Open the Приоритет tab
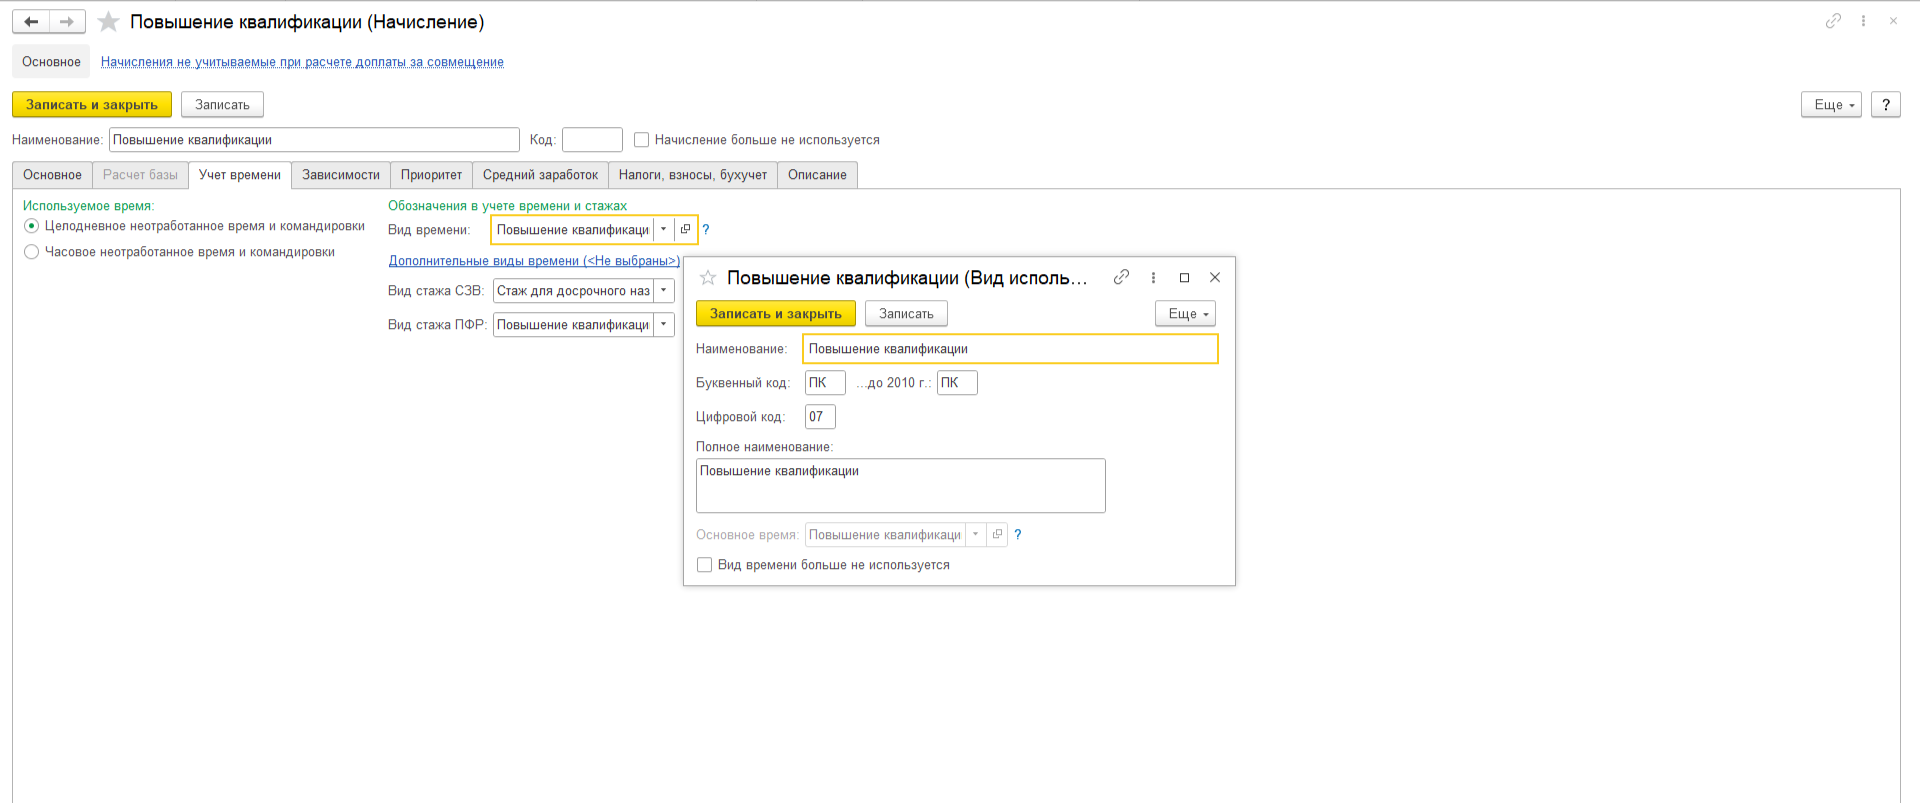The image size is (1920, 803). 431,175
